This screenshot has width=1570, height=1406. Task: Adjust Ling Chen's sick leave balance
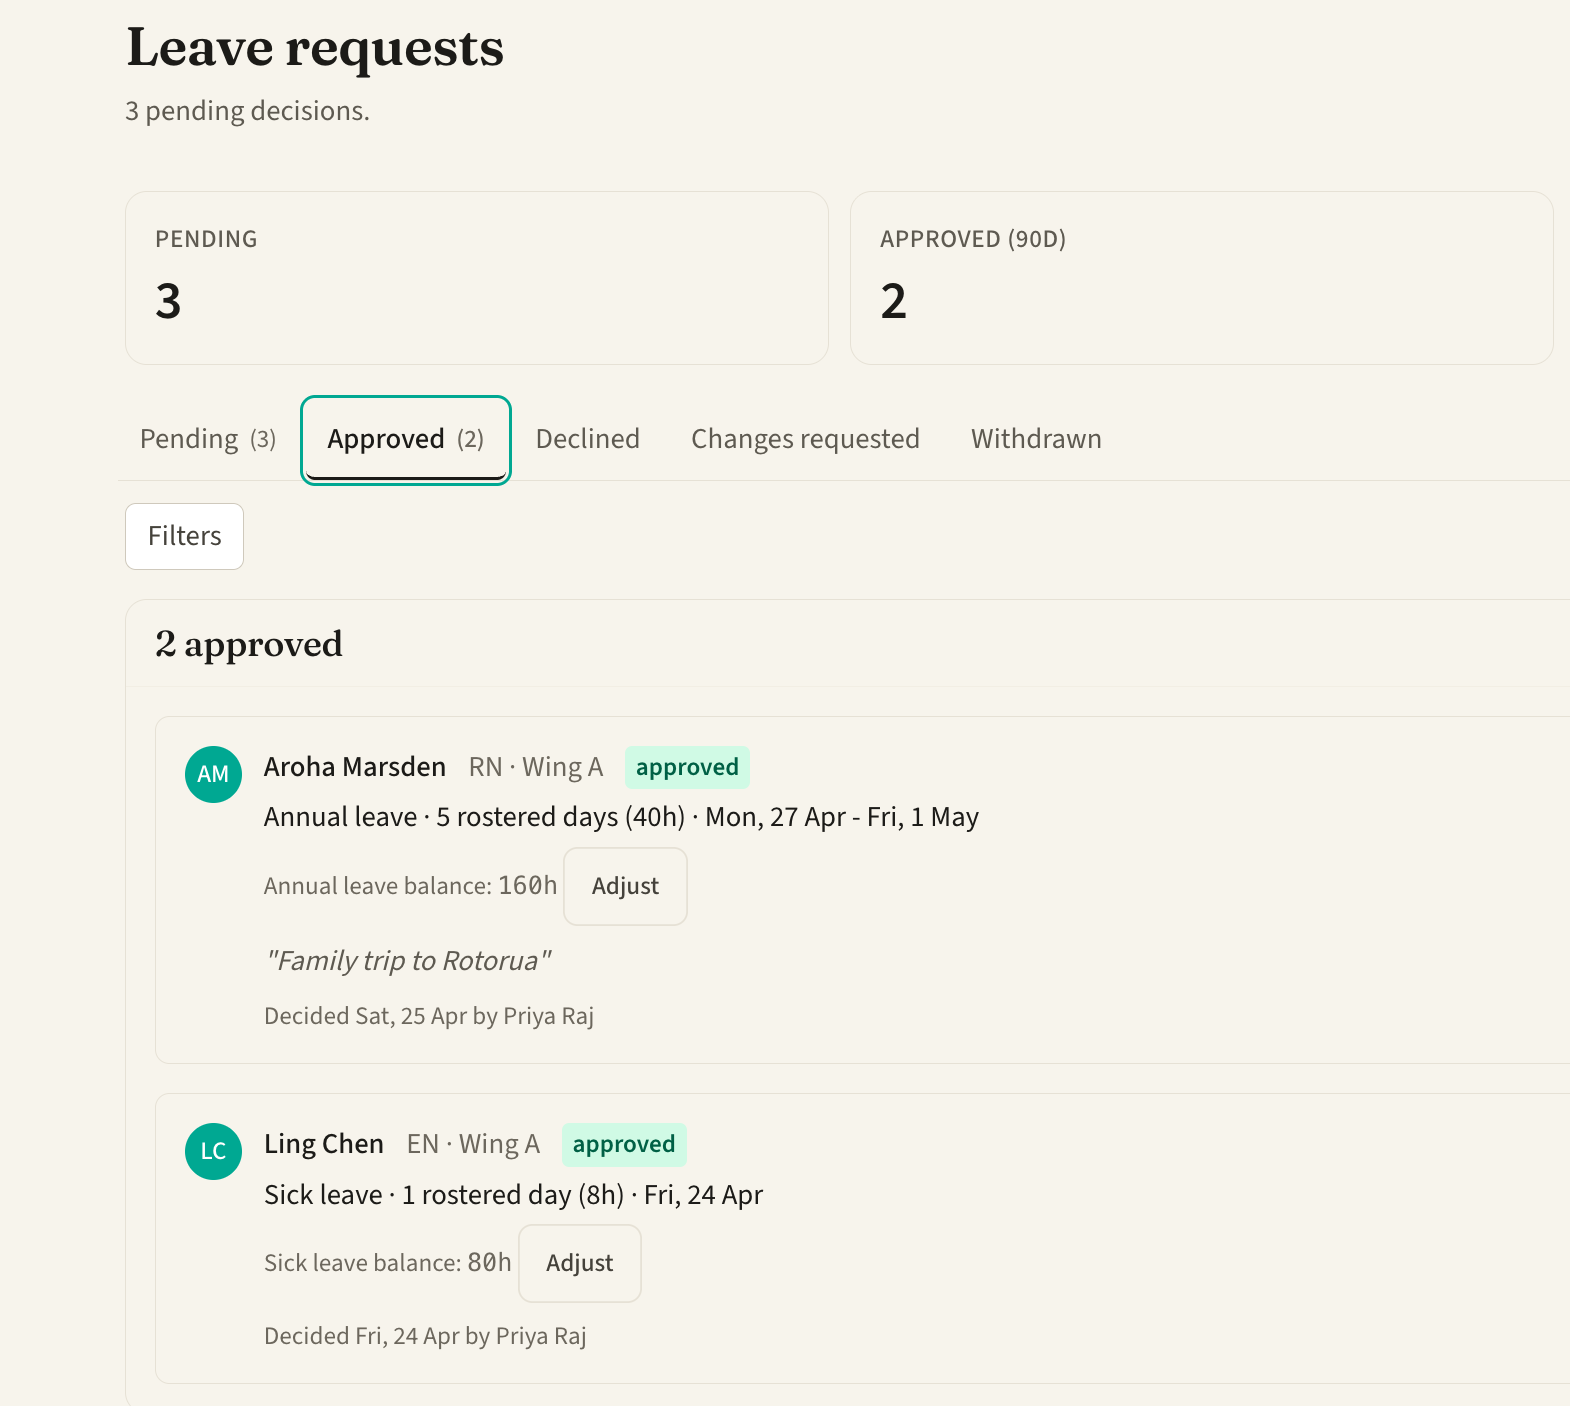[580, 1263]
